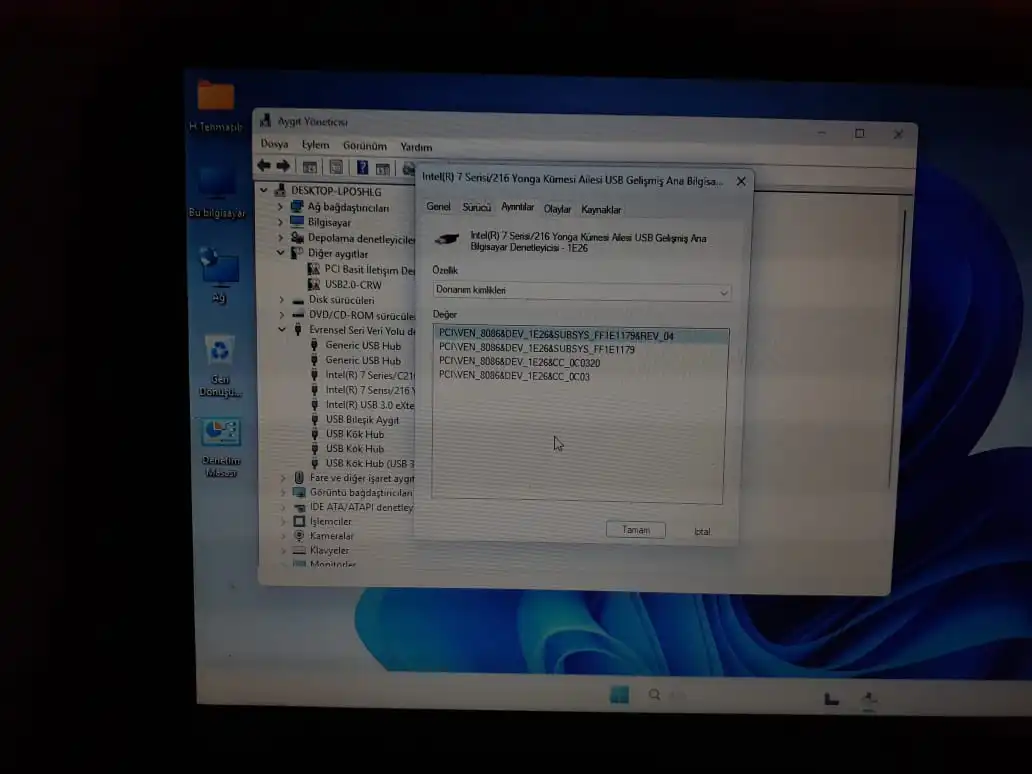Viewport: 1032px width, 774px height.
Task: Switch to the Kaynaklar tab
Action: [x=601, y=210]
